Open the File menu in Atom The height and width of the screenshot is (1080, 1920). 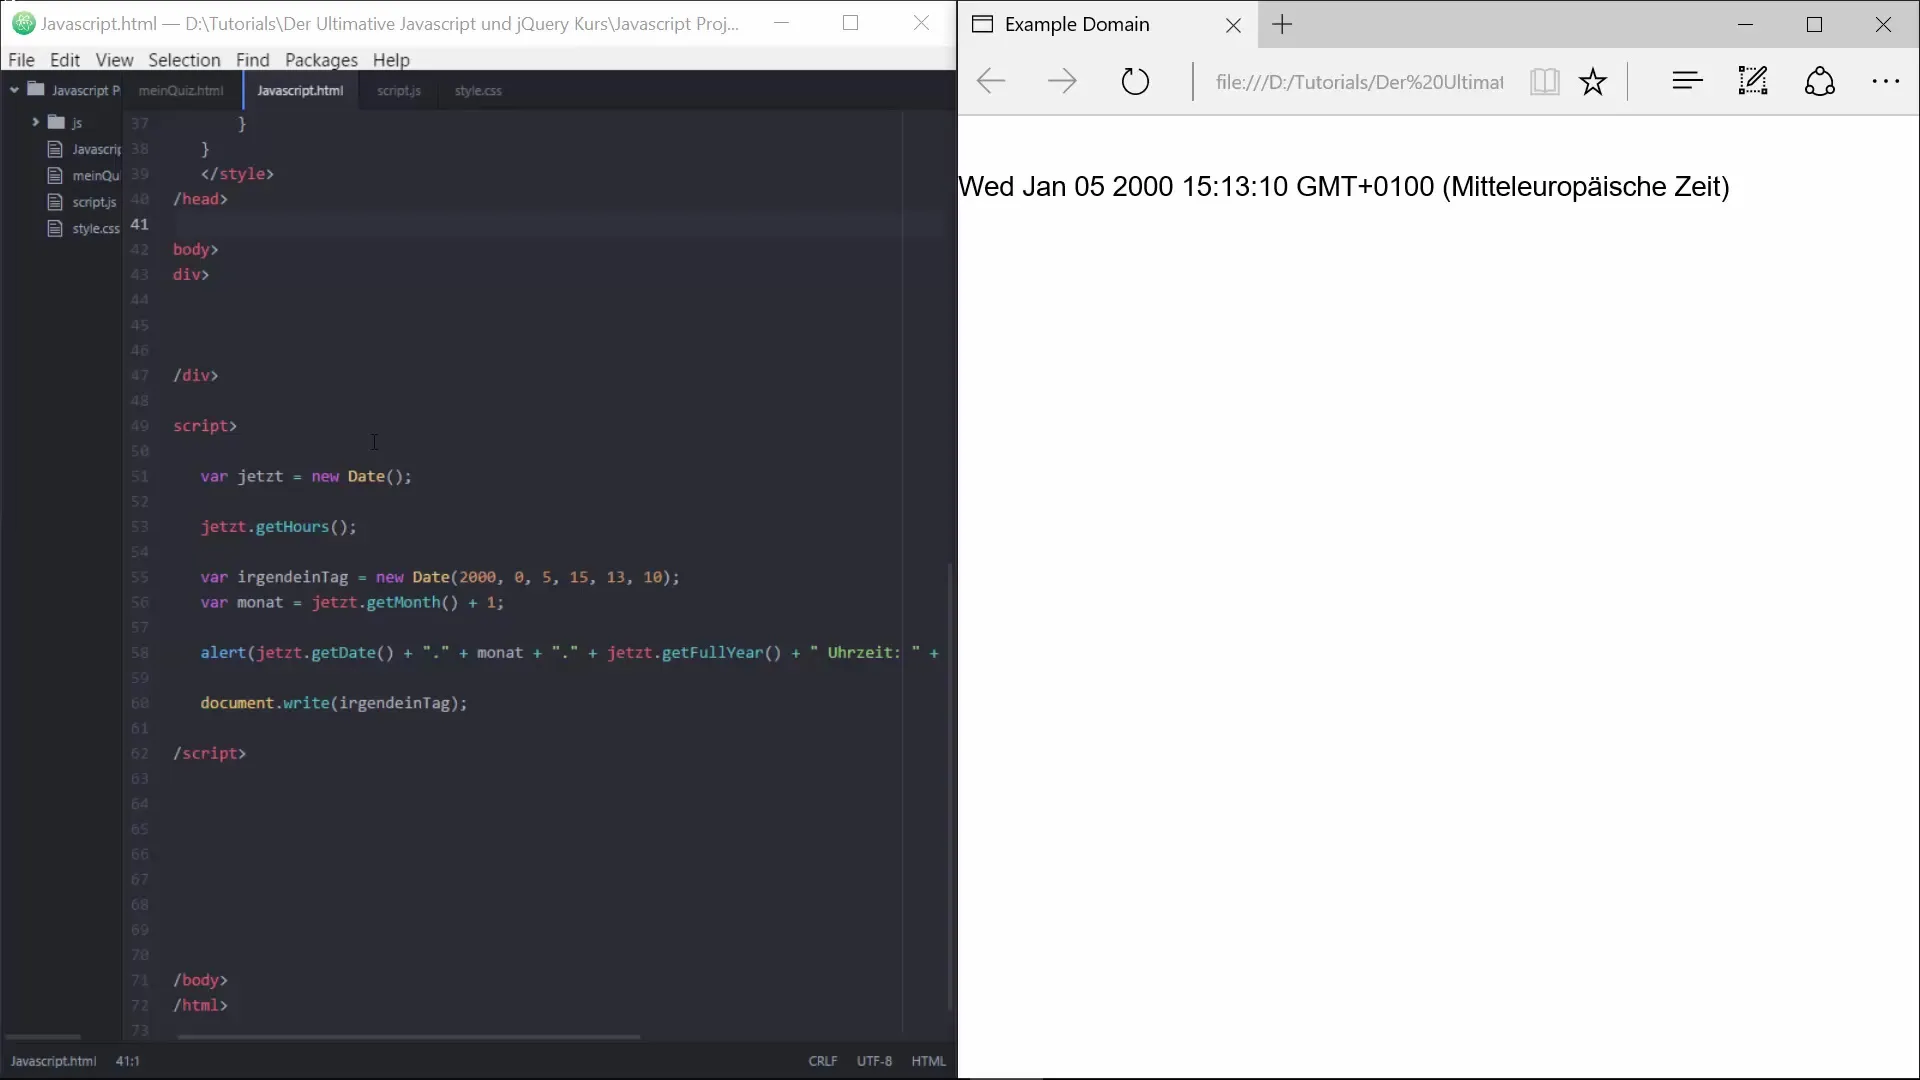click(x=21, y=60)
